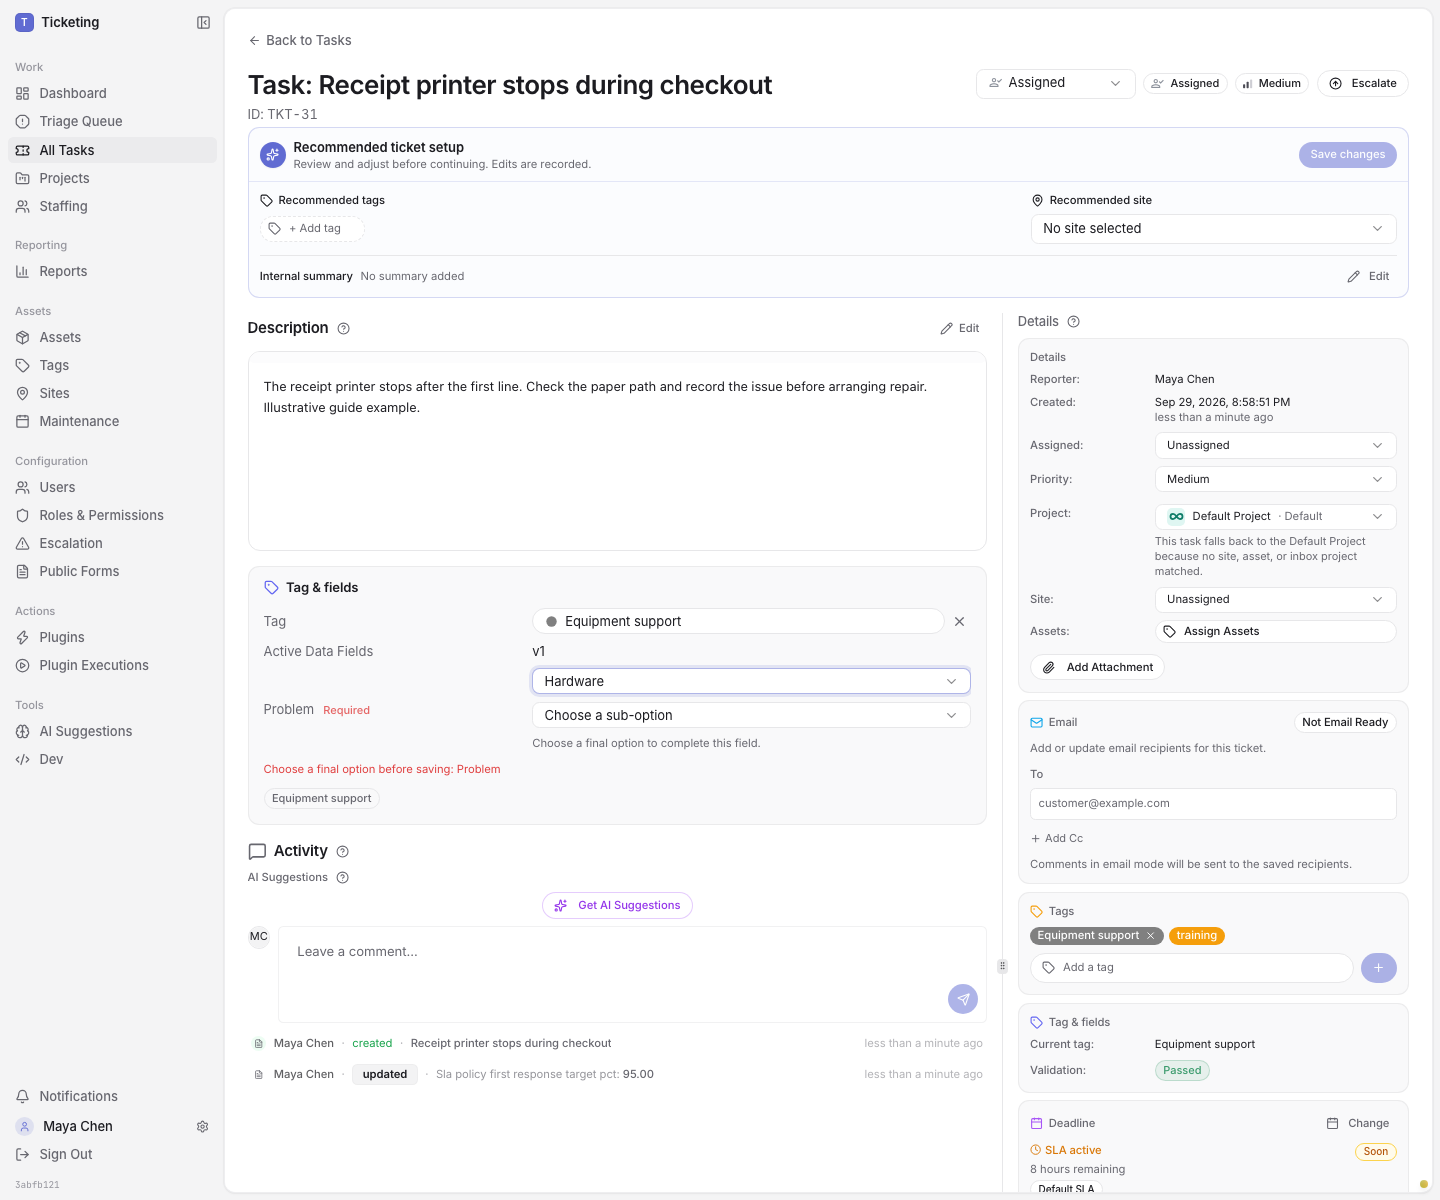Open the Default Project dropdown

click(1275, 516)
